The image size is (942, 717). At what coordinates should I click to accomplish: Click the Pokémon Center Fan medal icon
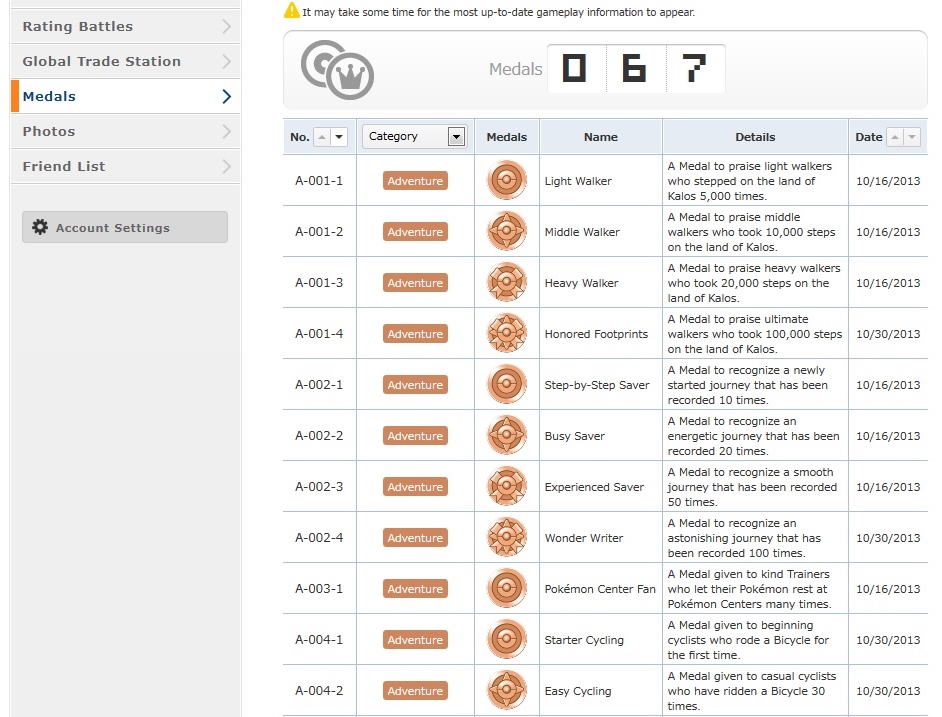[506, 589]
